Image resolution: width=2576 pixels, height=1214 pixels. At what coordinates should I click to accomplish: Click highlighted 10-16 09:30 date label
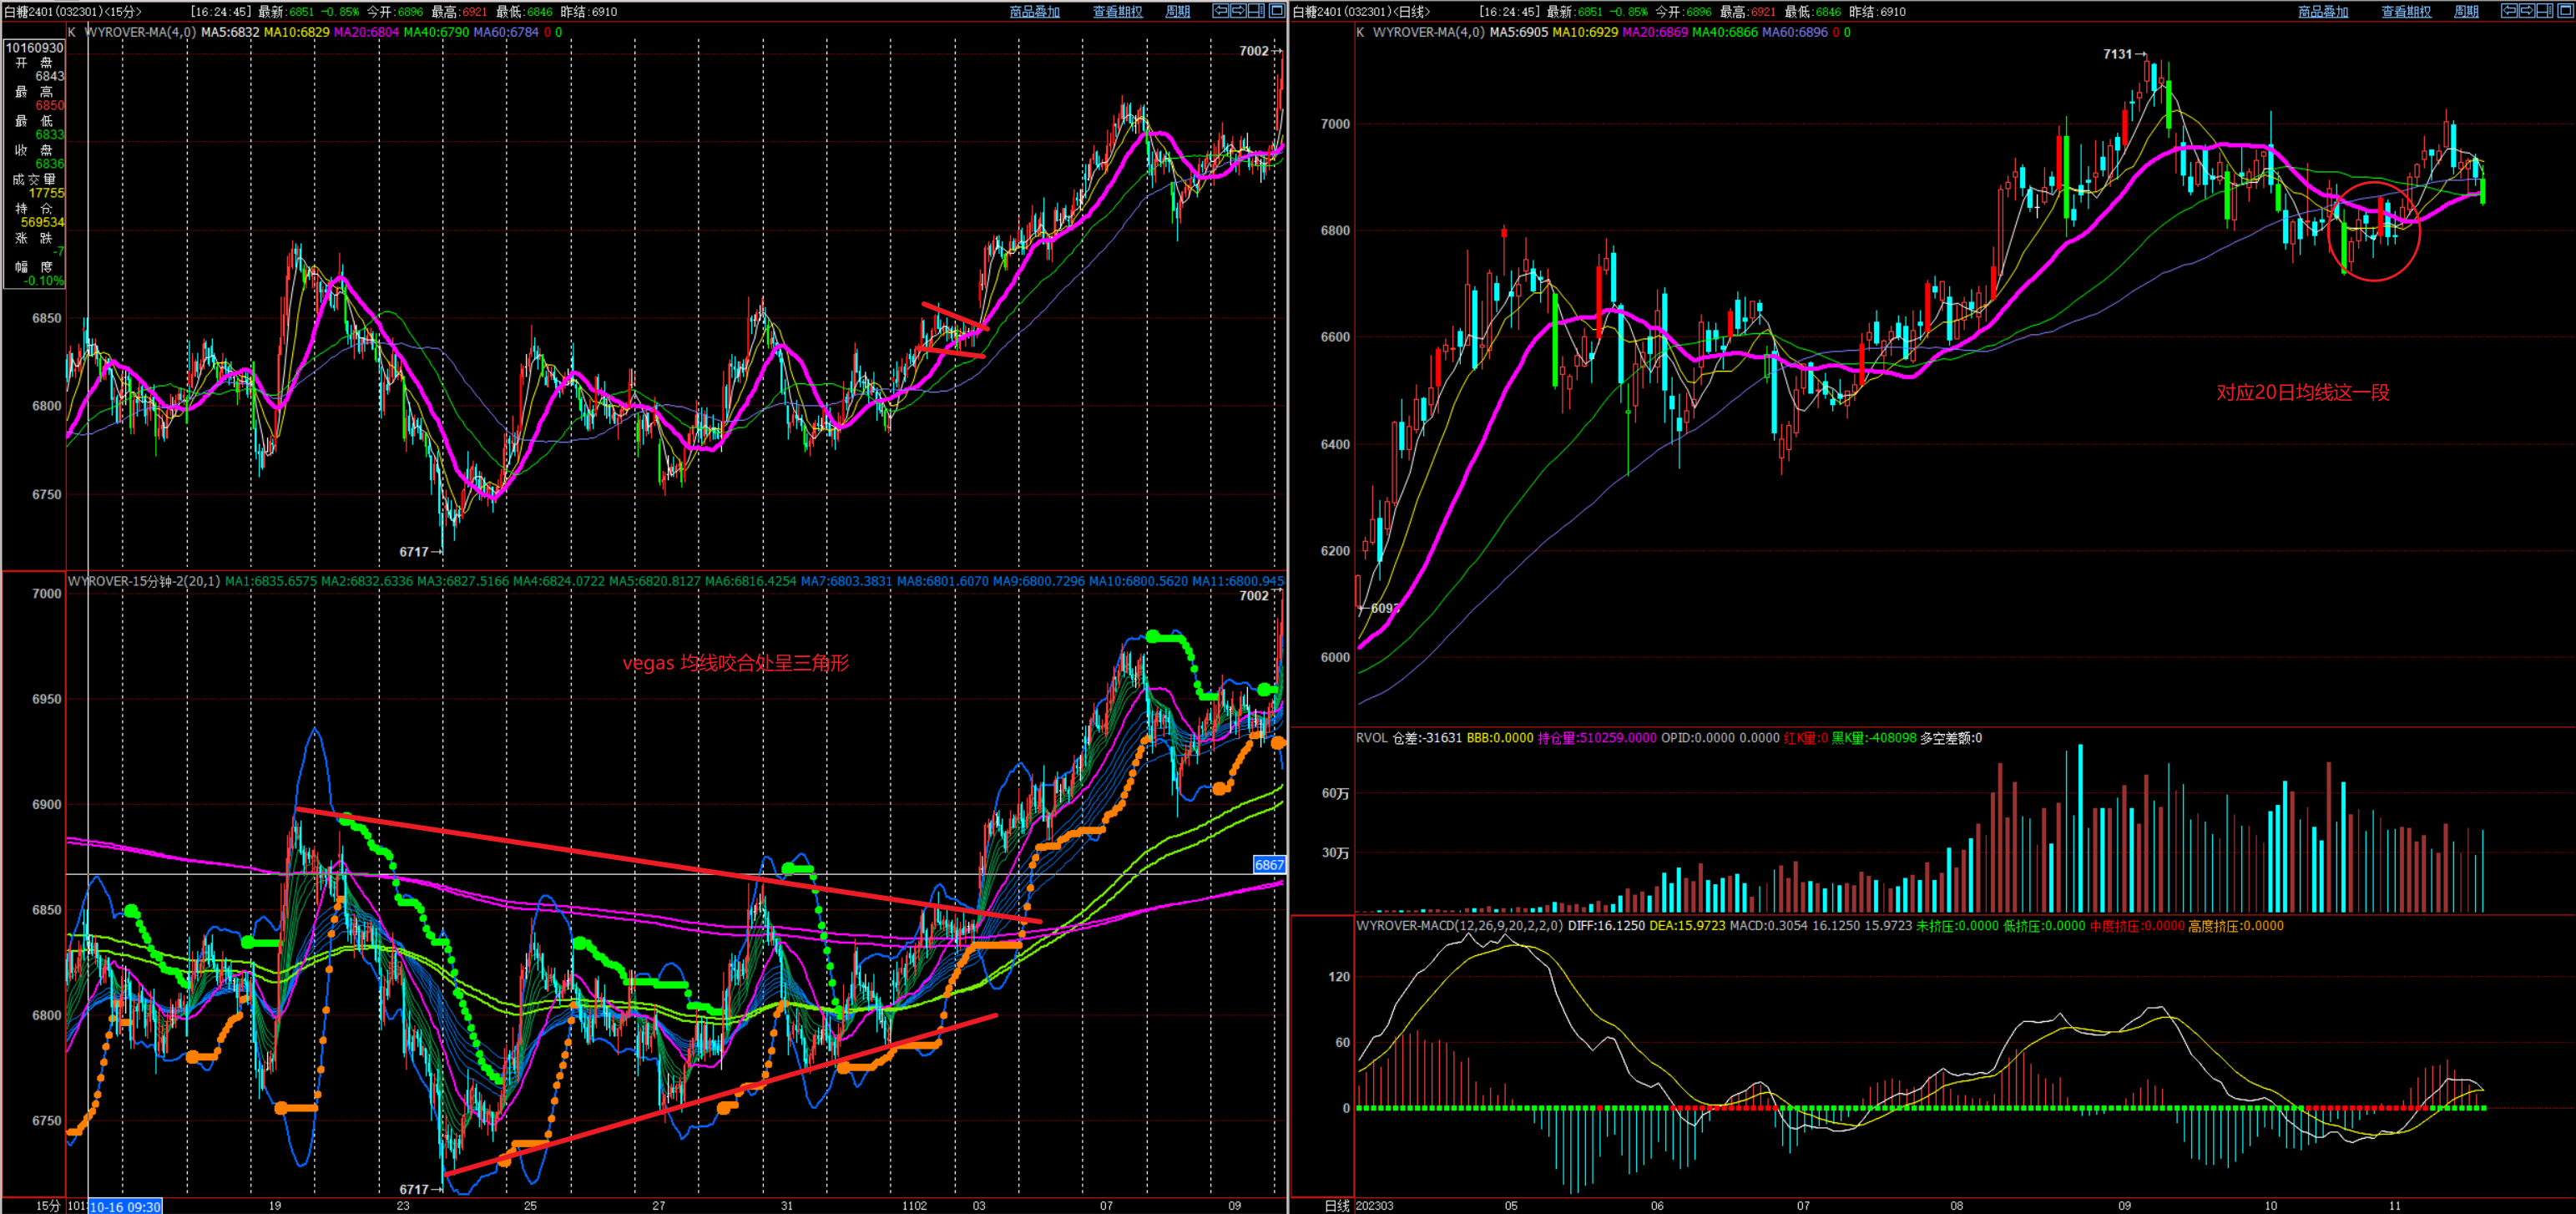point(125,1206)
